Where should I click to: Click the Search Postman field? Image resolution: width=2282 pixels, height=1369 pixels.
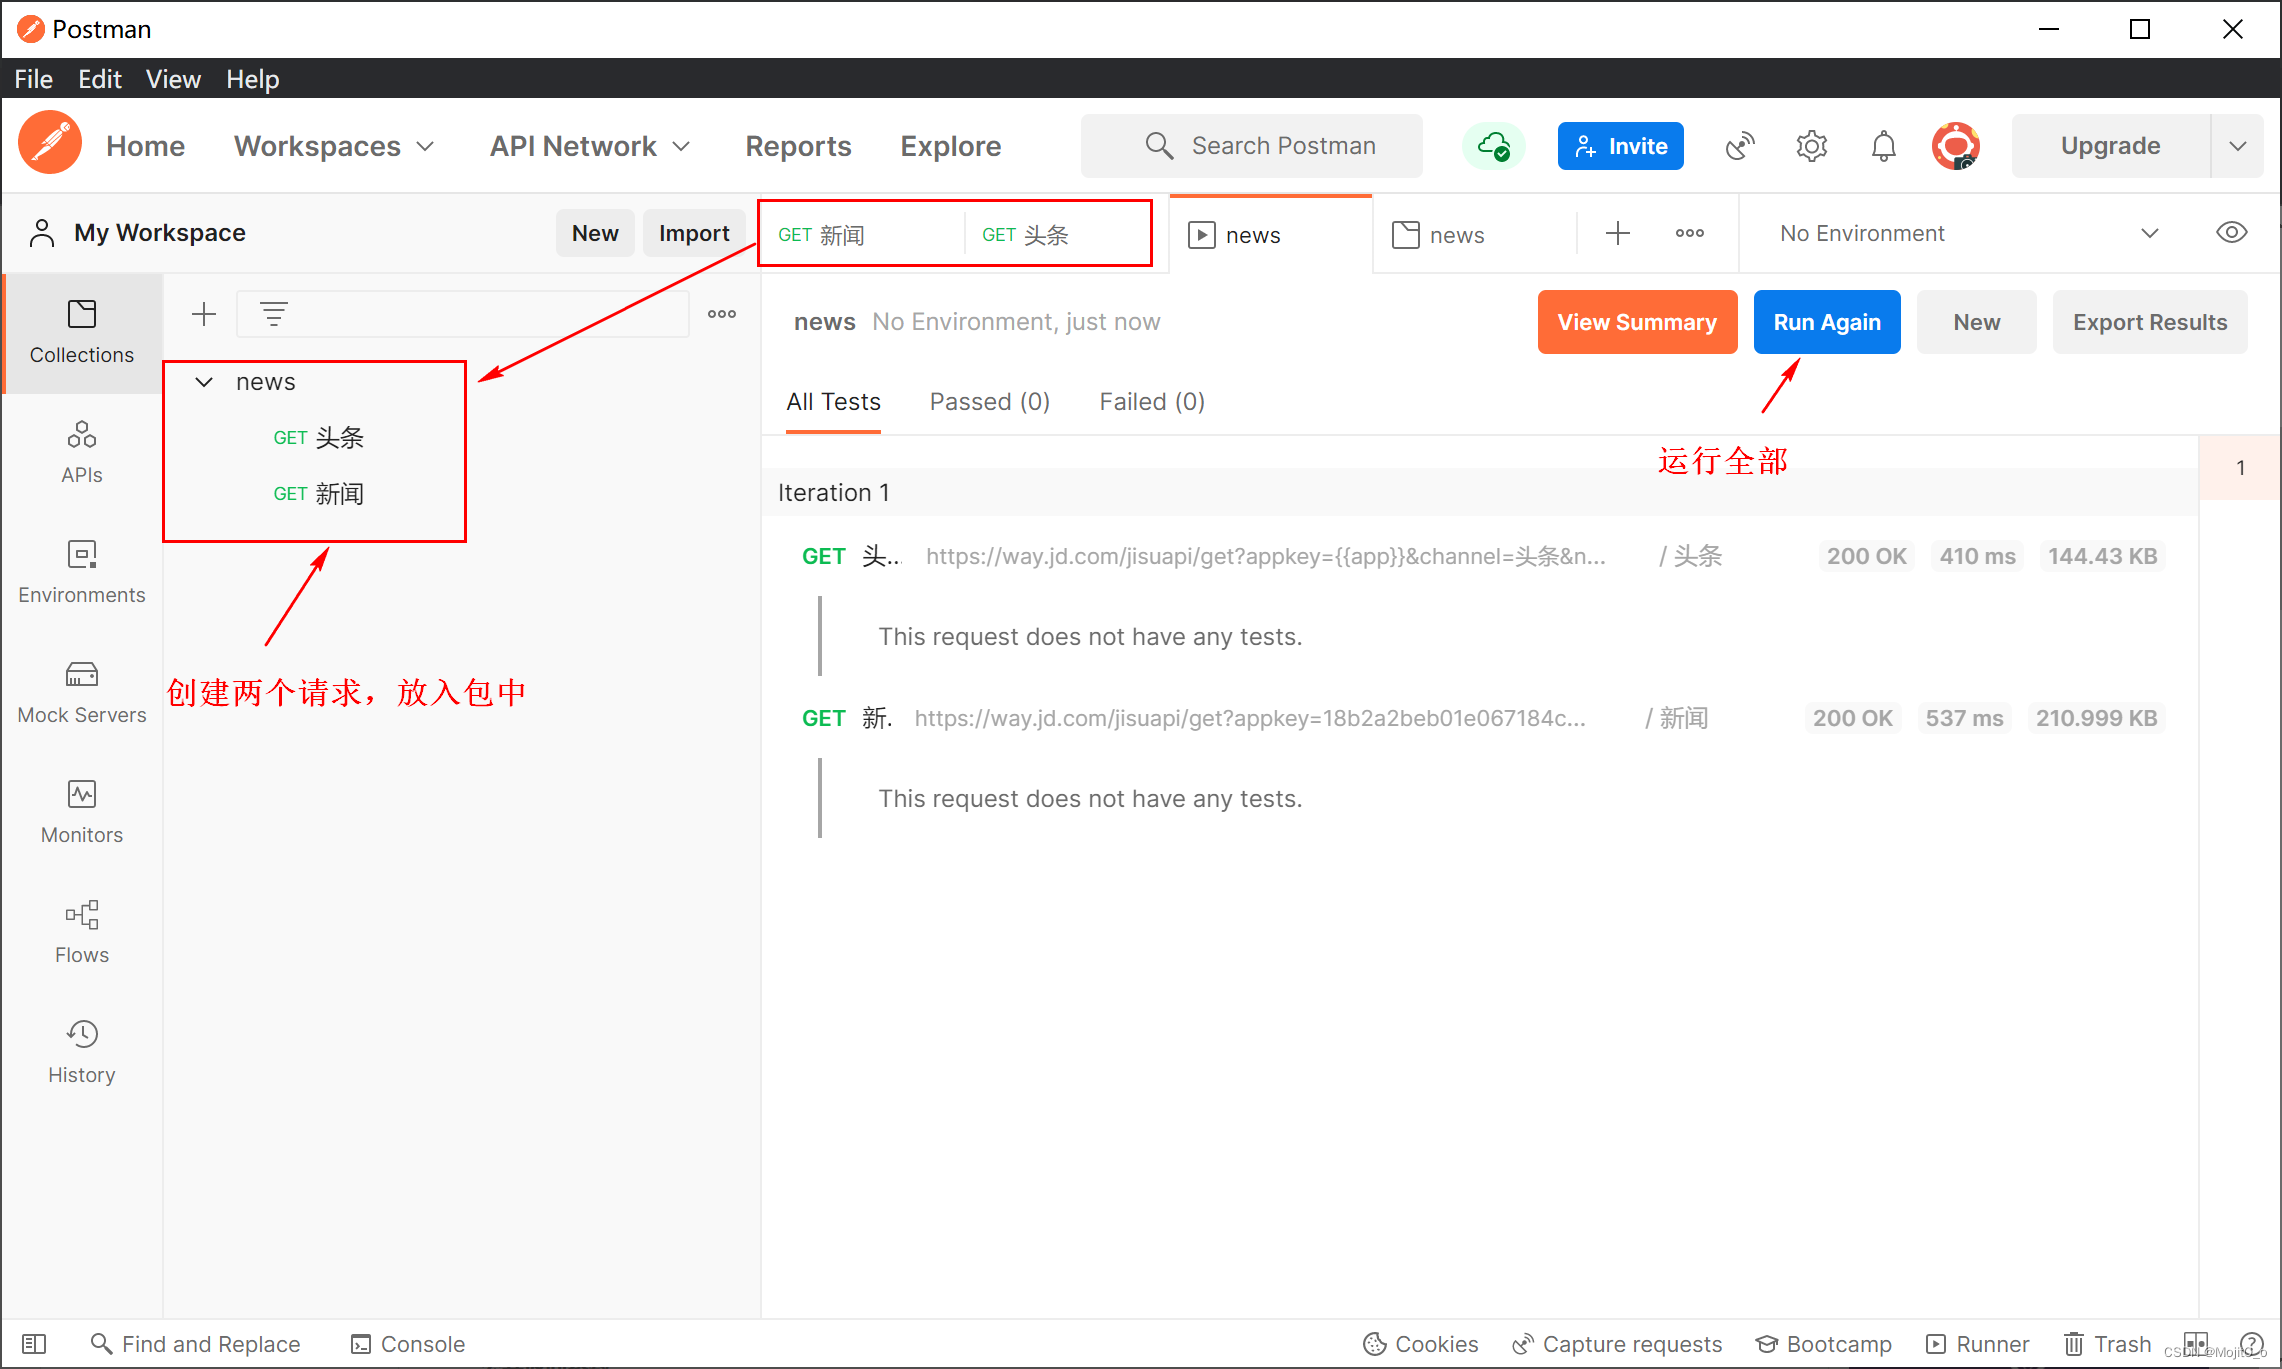coord(1252,146)
